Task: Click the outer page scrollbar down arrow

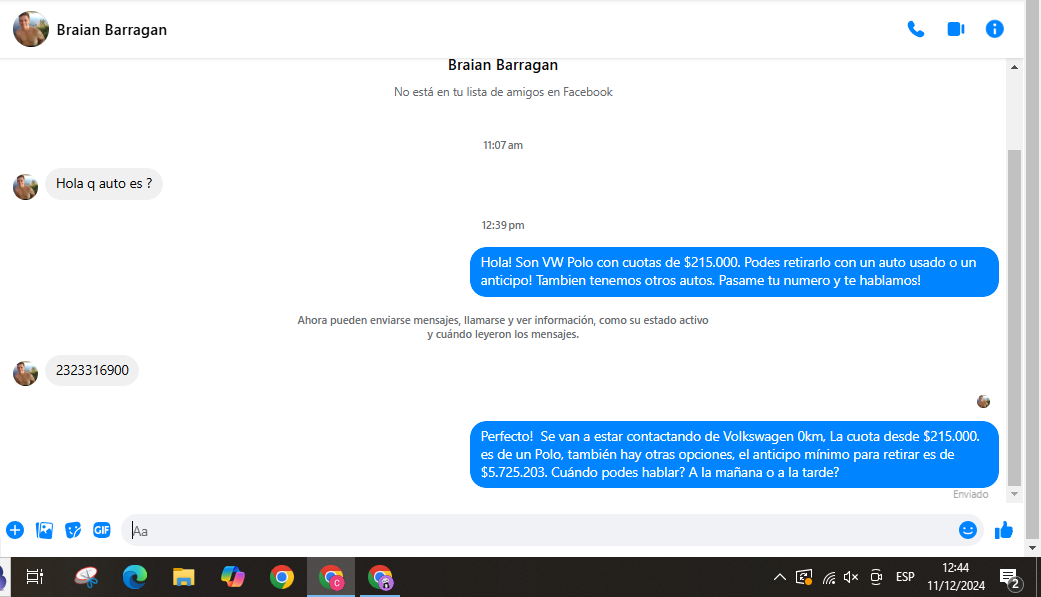Action: pyautogui.click(x=1032, y=548)
